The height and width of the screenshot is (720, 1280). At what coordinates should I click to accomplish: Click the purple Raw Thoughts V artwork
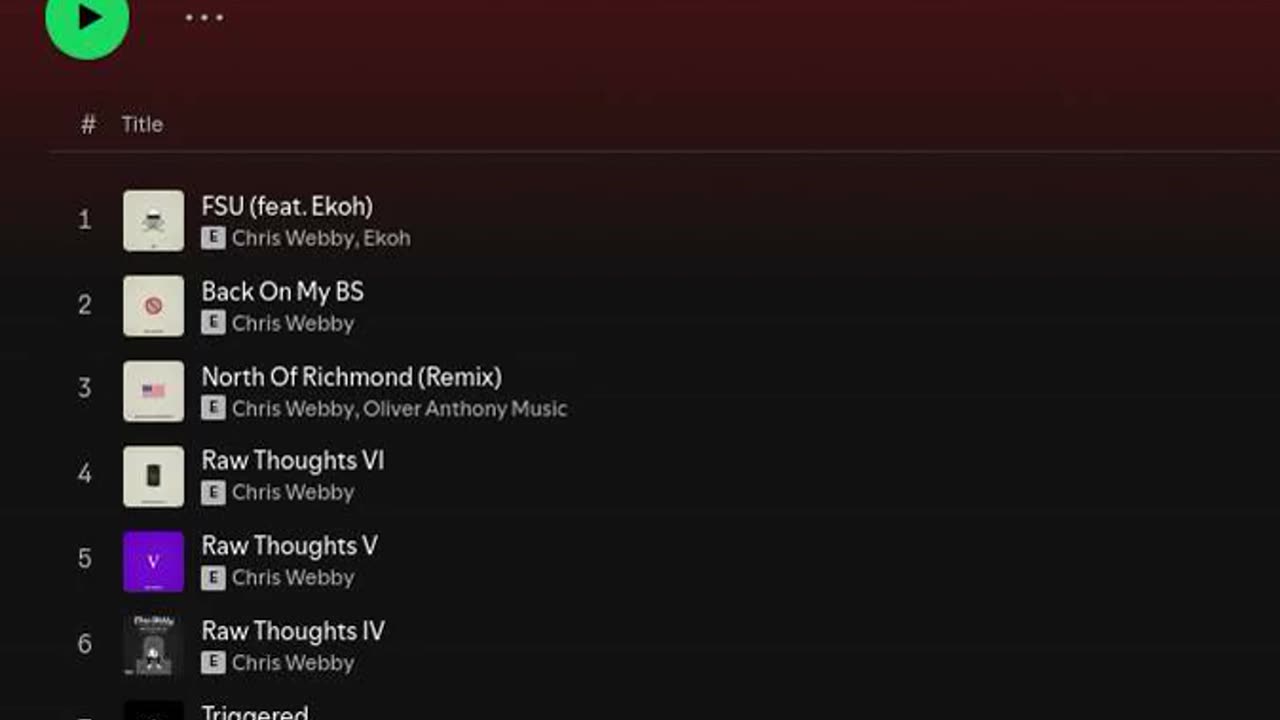pos(153,561)
